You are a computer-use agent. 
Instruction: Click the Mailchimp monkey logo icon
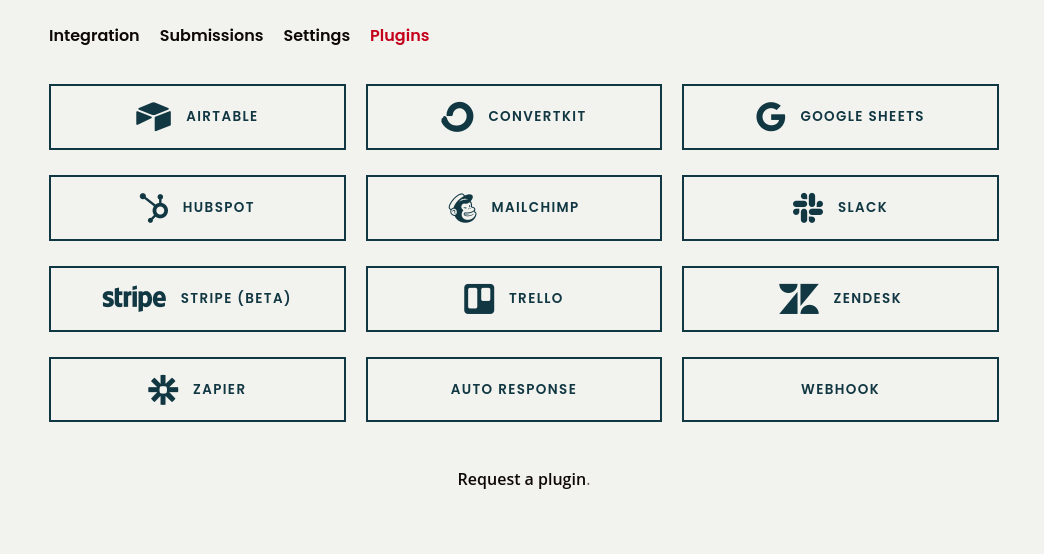[x=462, y=208]
